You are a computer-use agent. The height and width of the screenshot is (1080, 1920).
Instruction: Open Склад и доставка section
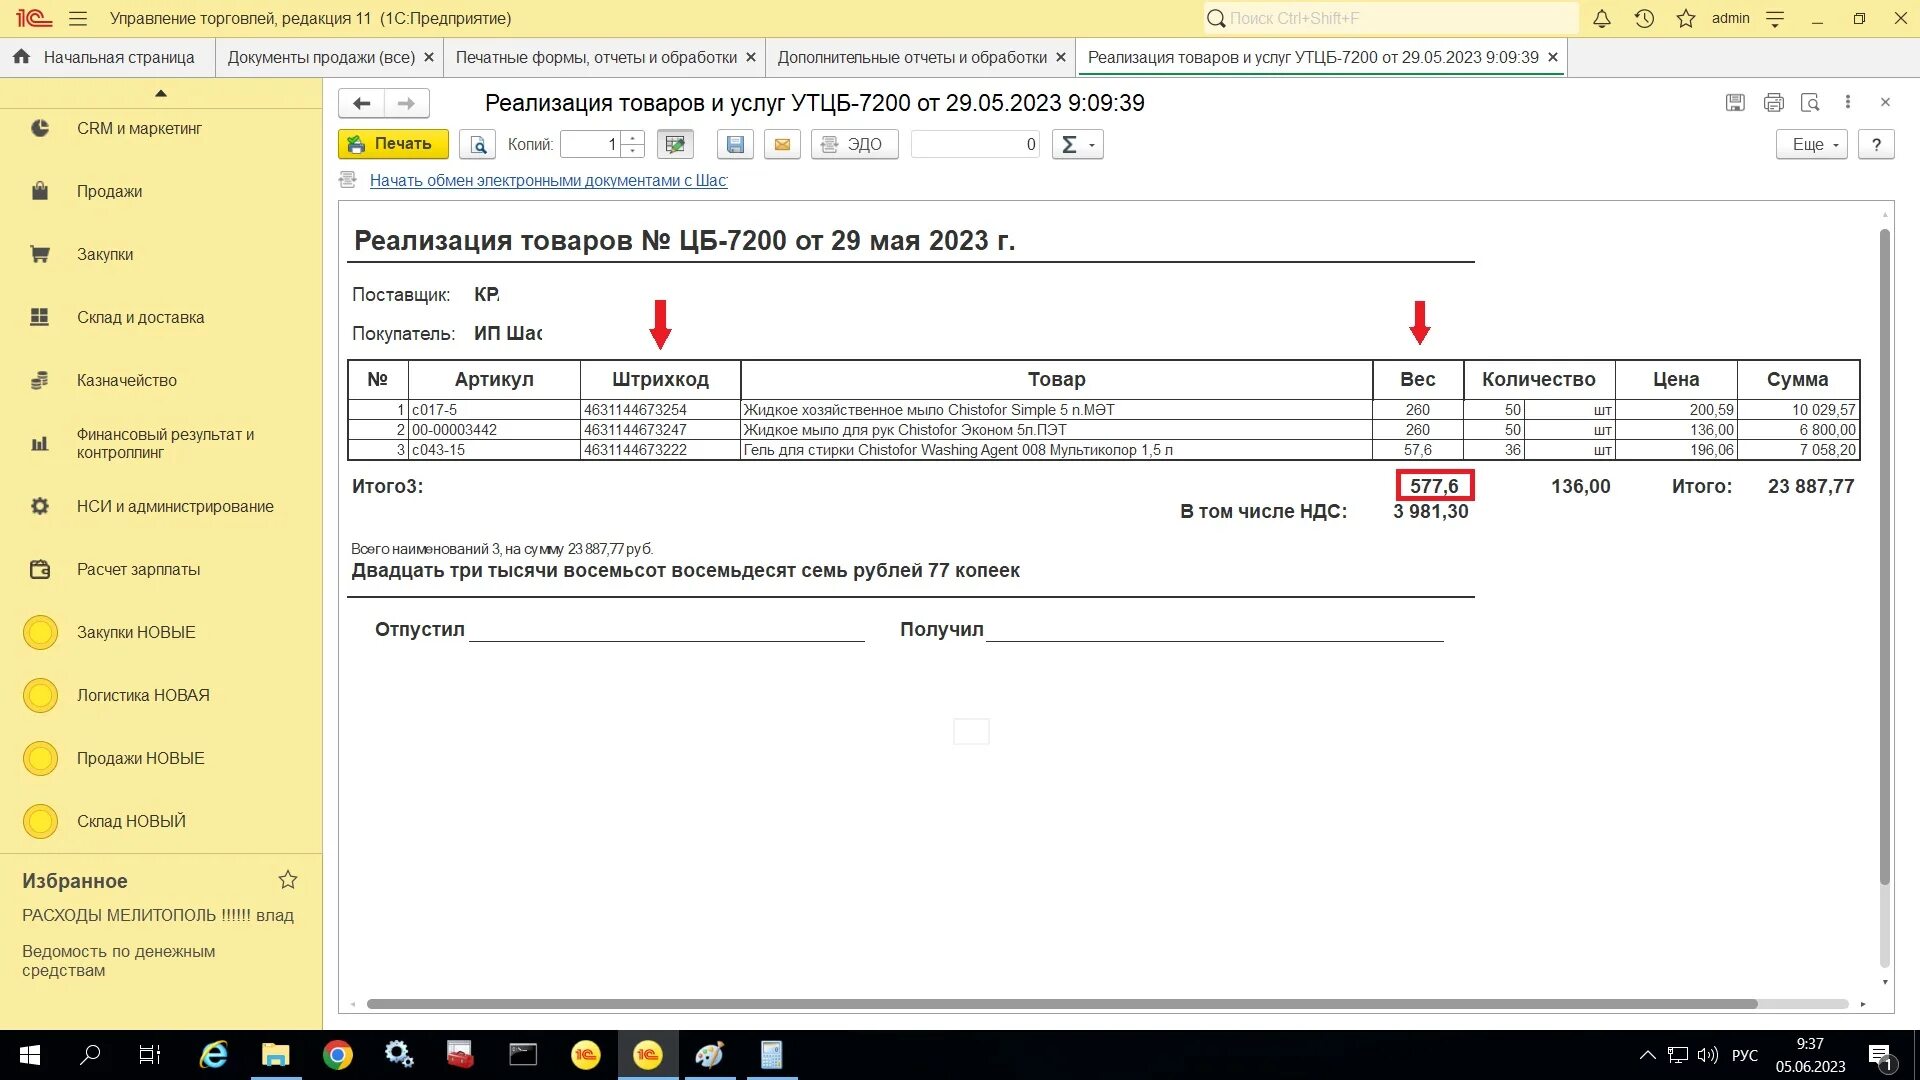(x=140, y=317)
